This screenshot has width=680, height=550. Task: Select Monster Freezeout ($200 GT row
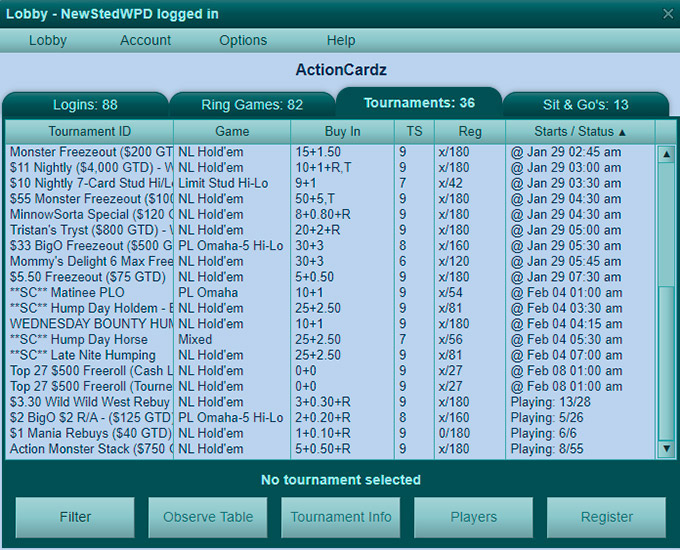[x=330, y=152]
